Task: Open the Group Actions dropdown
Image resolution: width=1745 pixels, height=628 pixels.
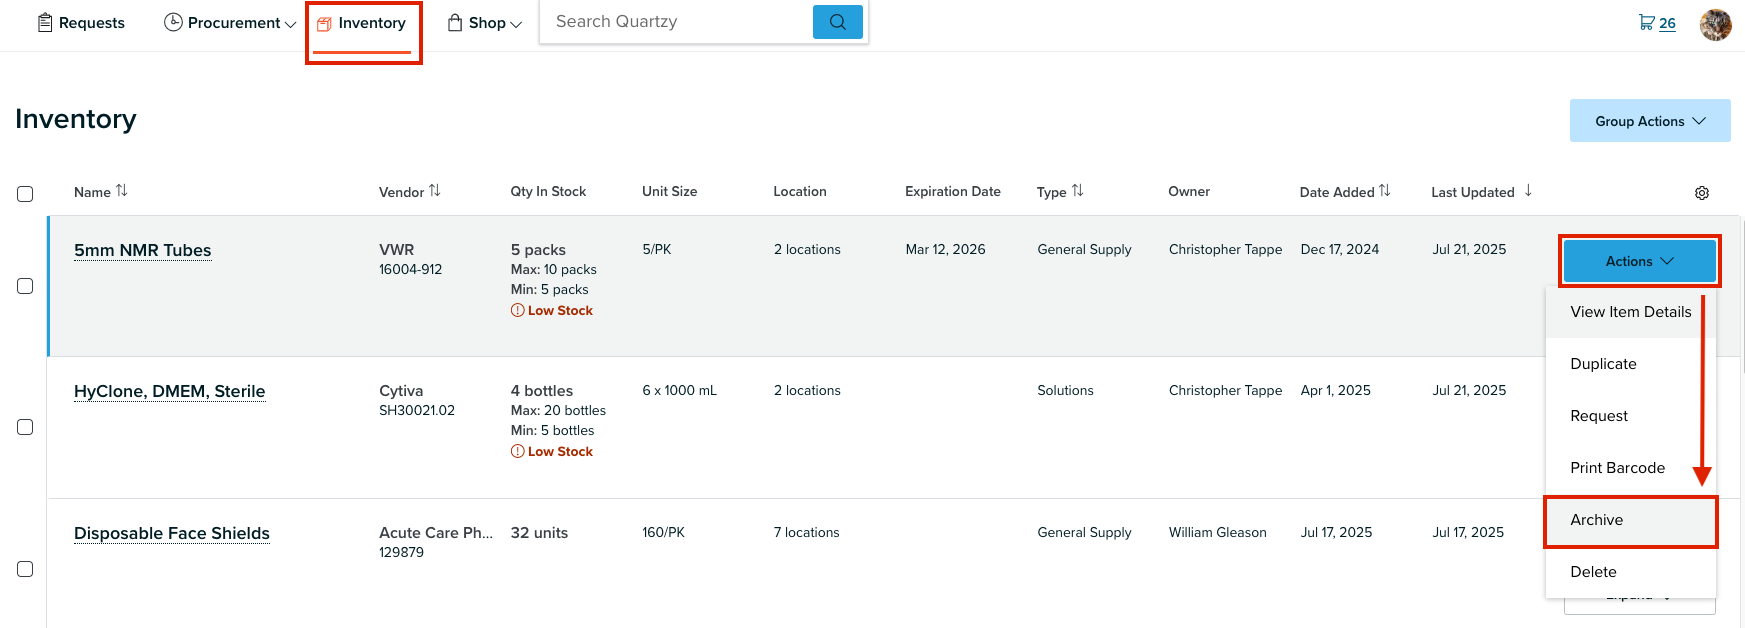Action: [x=1650, y=121]
